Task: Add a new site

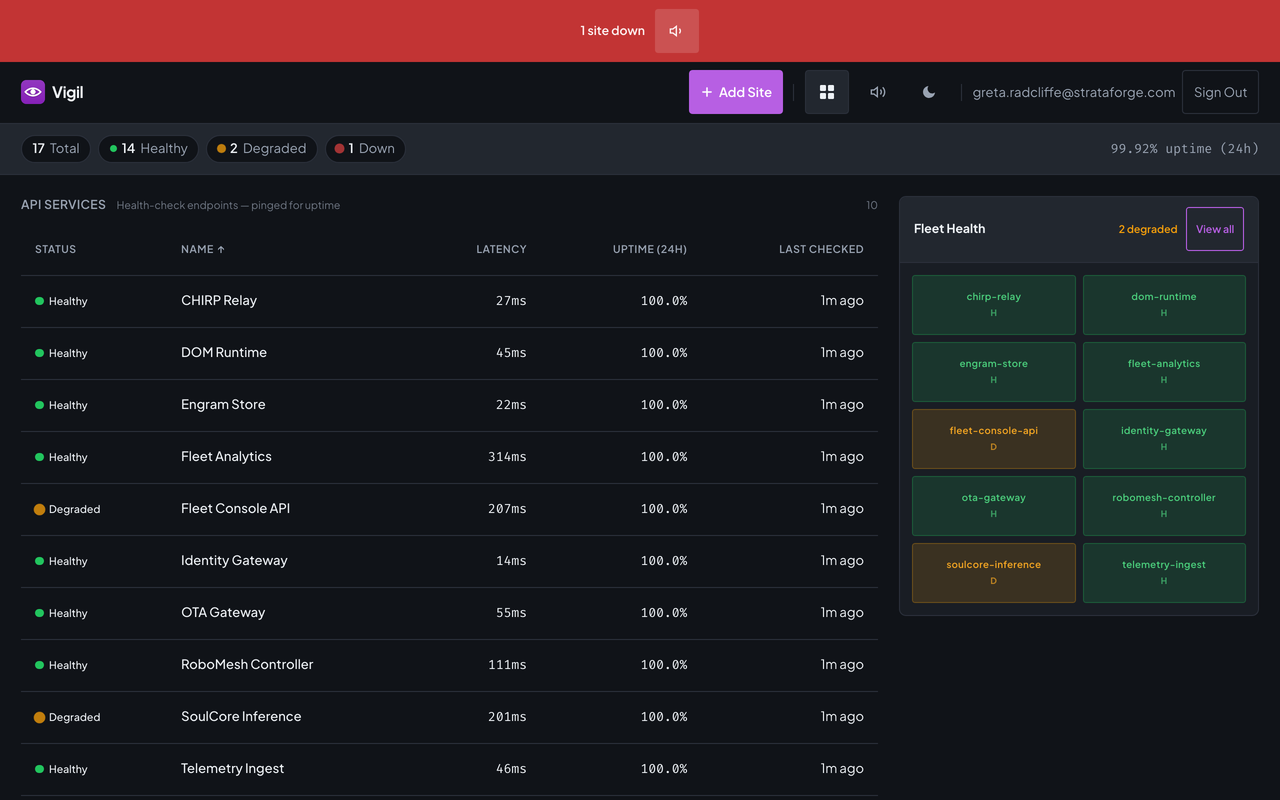Action: [736, 92]
